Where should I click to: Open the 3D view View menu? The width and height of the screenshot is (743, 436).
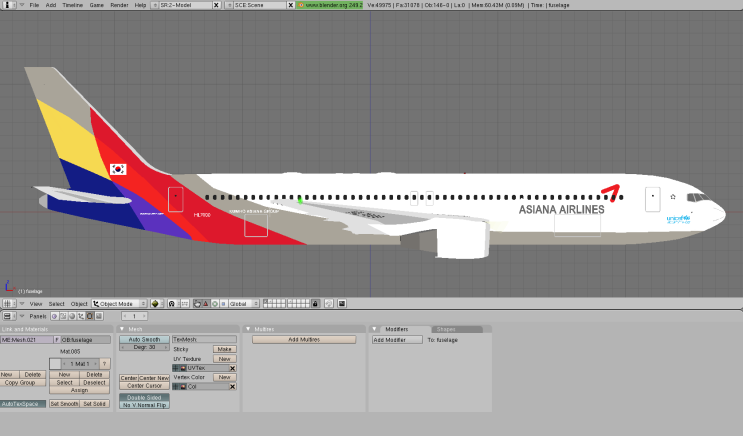point(36,304)
